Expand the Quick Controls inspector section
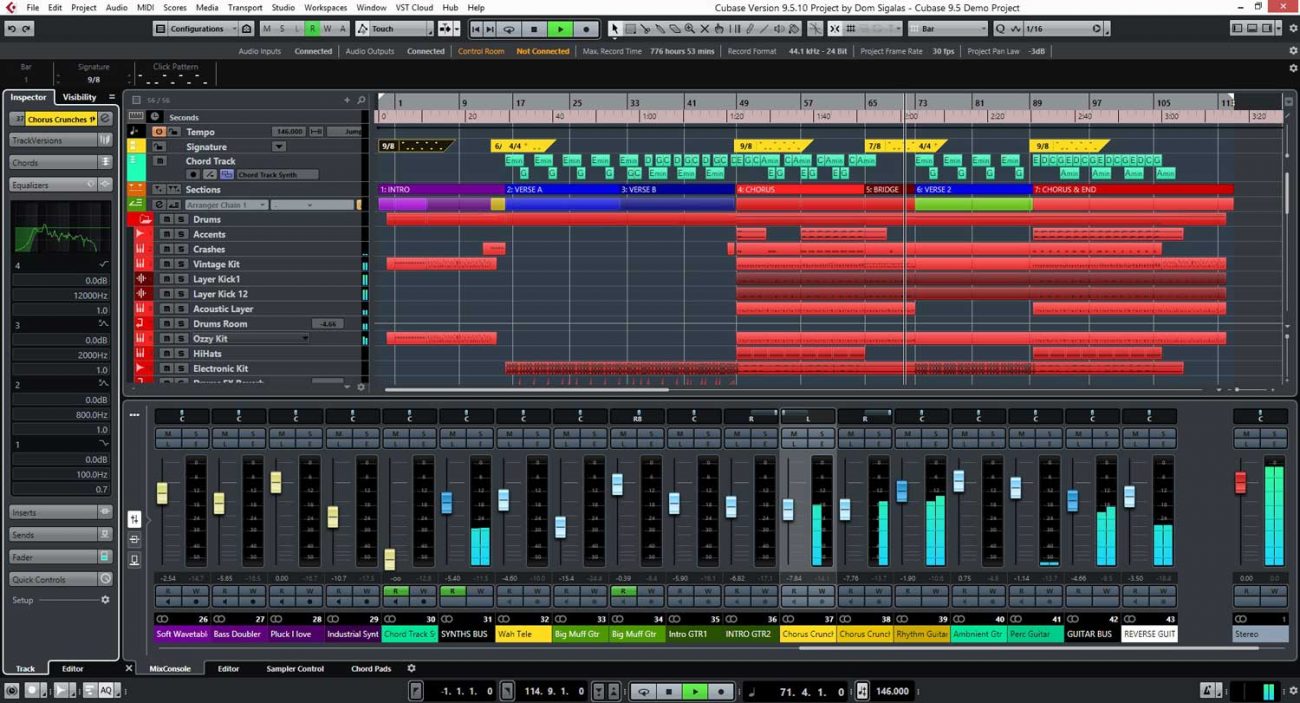This screenshot has width=1300, height=703. [60, 579]
